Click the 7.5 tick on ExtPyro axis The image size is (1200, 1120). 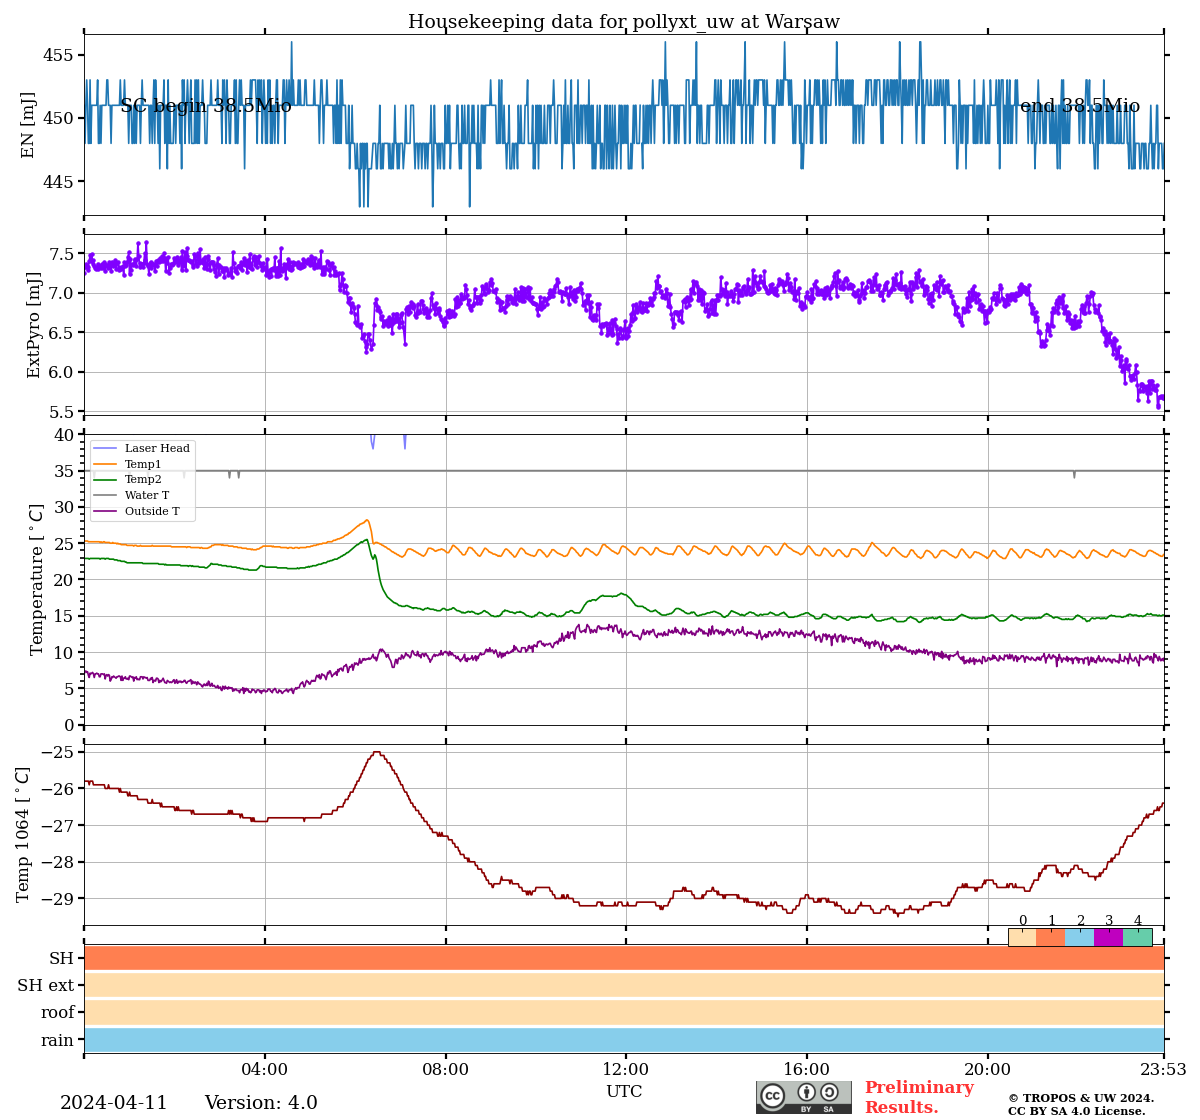(x=62, y=254)
